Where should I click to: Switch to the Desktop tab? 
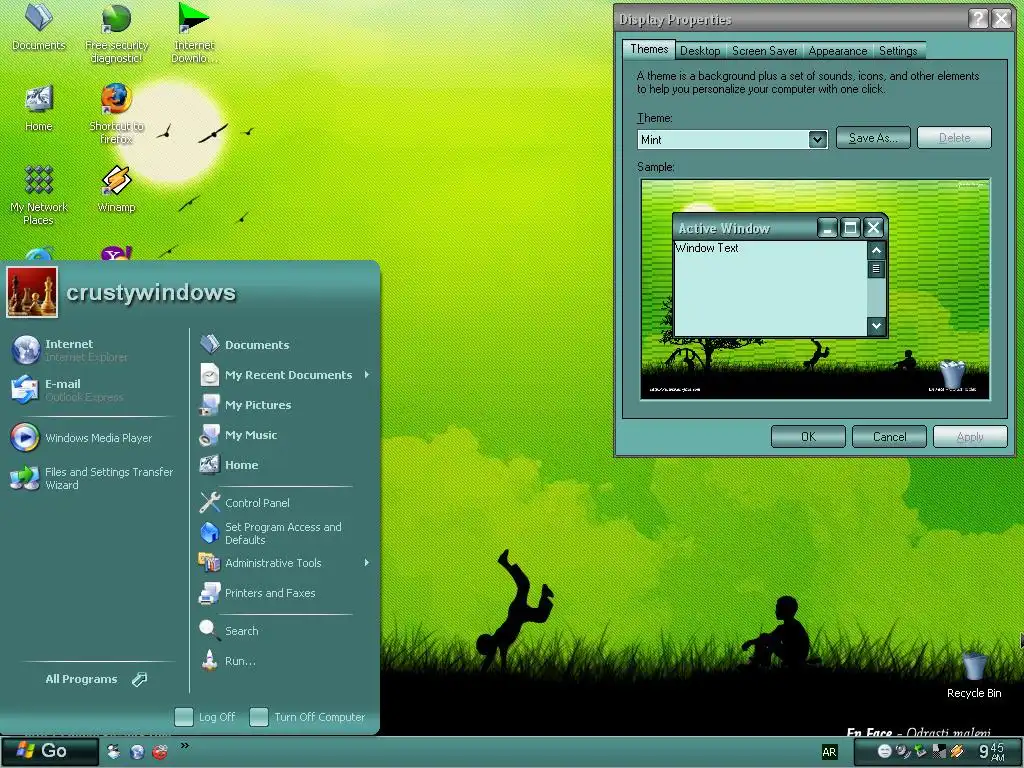click(700, 51)
